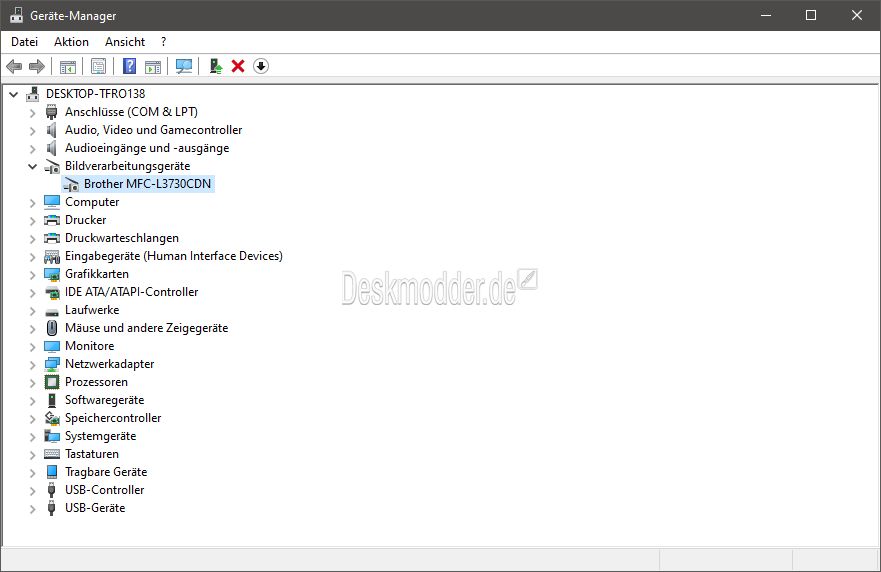Select the USB-Geräte label
881x572 pixels.
[95, 507]
